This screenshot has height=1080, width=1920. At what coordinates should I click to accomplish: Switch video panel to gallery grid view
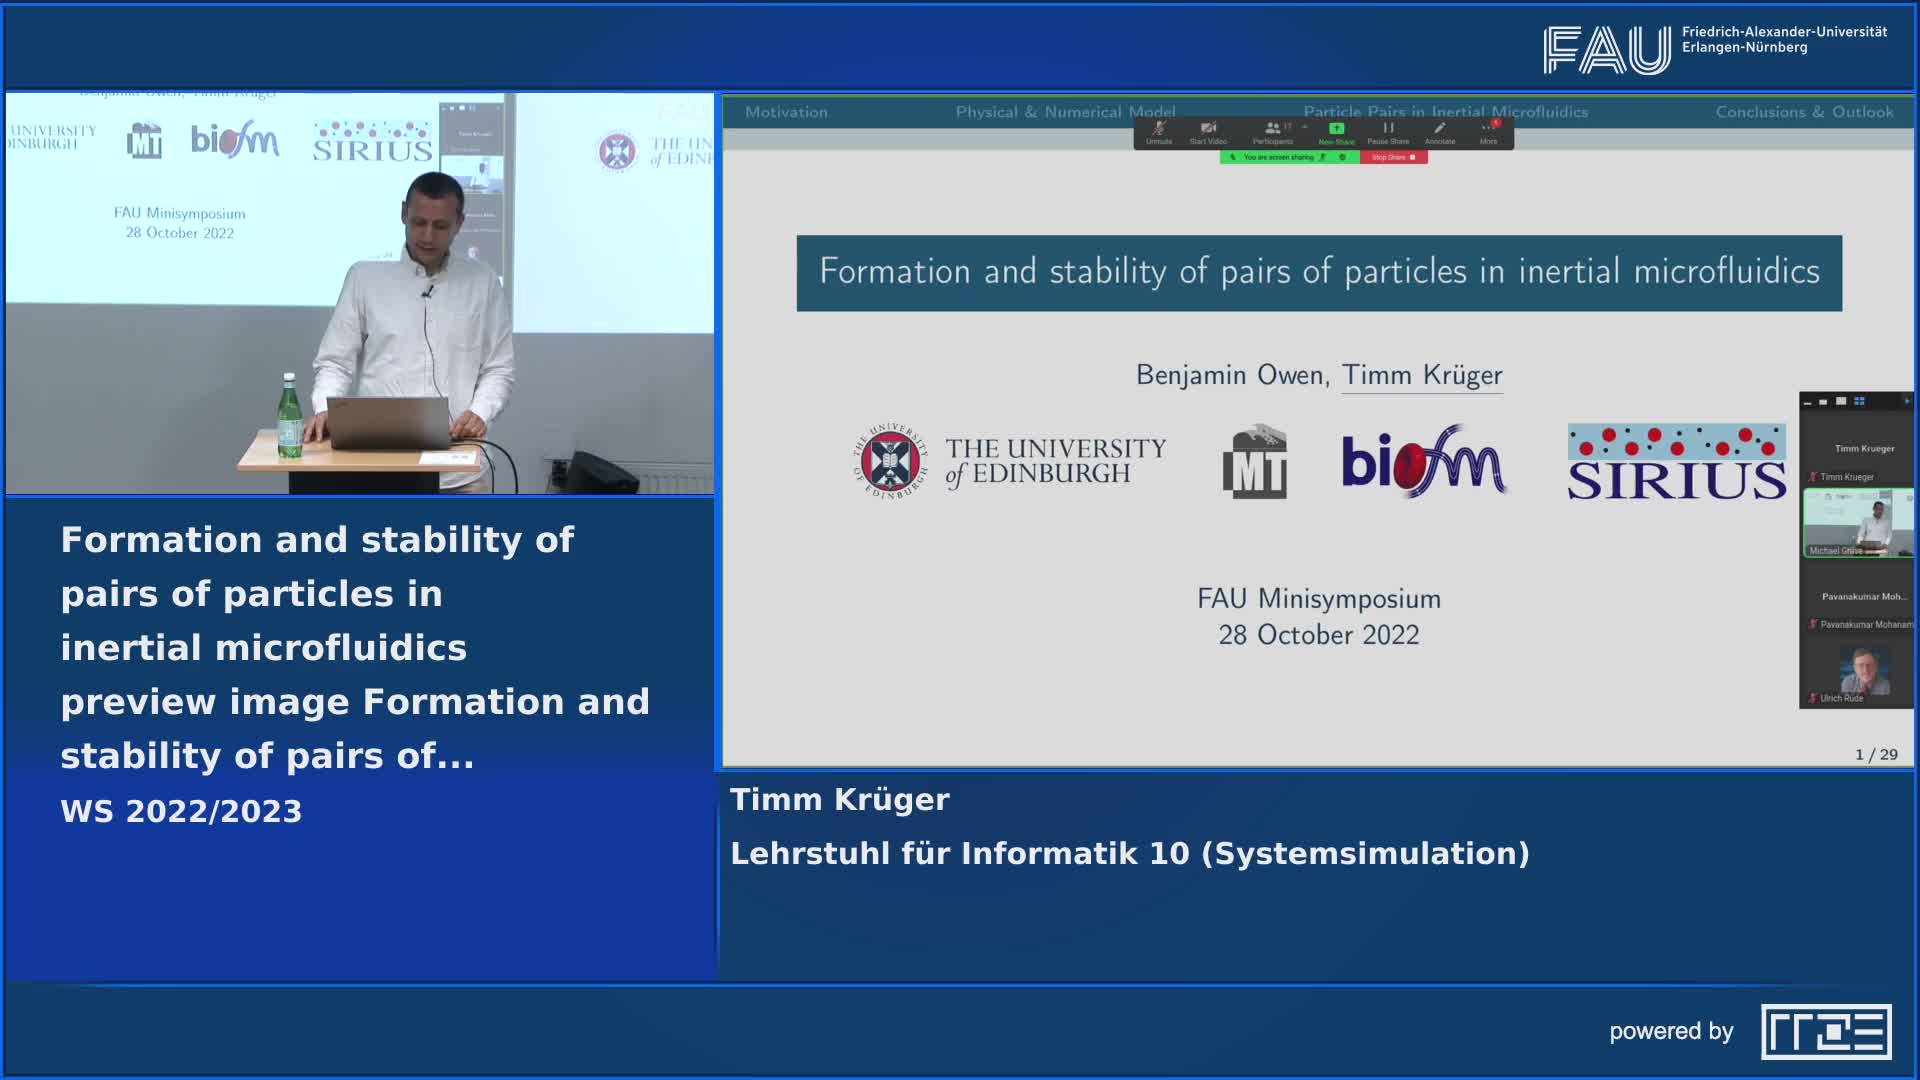[x=1859, y=401]
